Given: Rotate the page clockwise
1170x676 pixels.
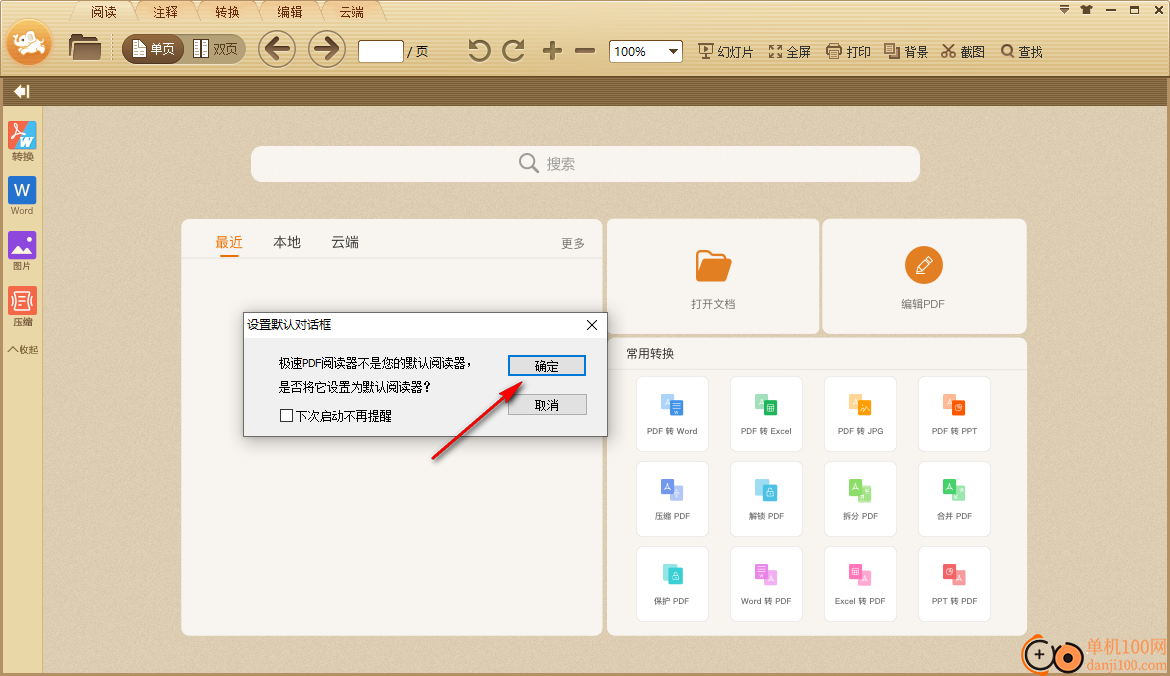Looking at the screenshot, I should click(513, 51).
